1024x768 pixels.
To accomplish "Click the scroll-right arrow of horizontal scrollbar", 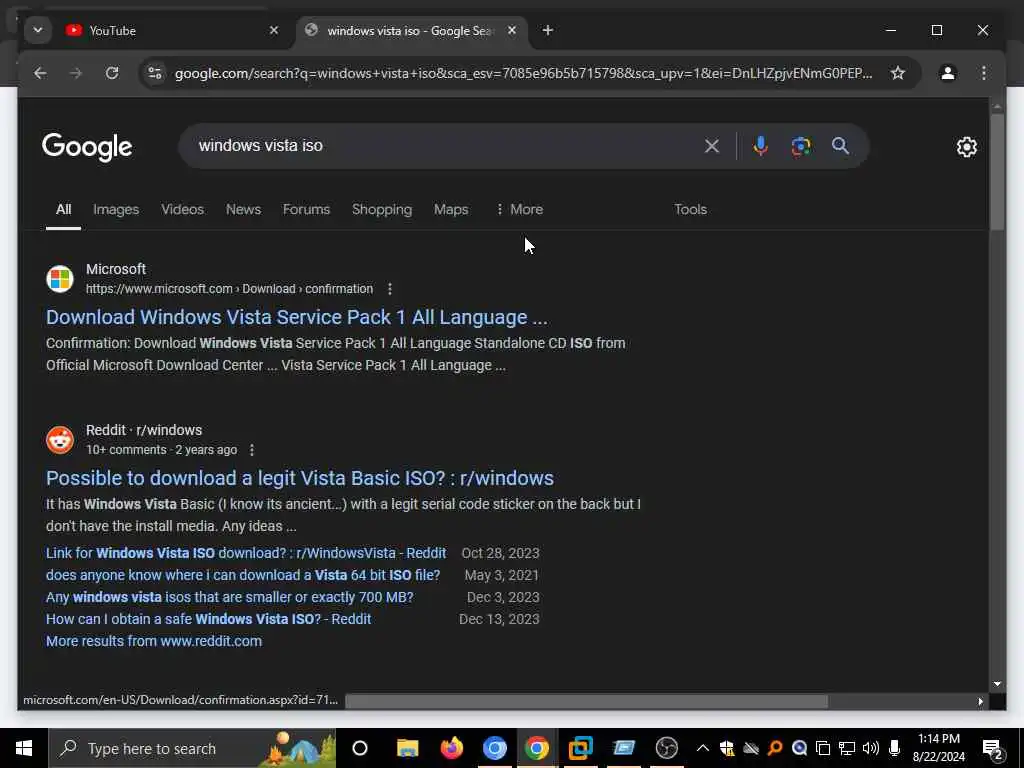I will tap(980, 701).
